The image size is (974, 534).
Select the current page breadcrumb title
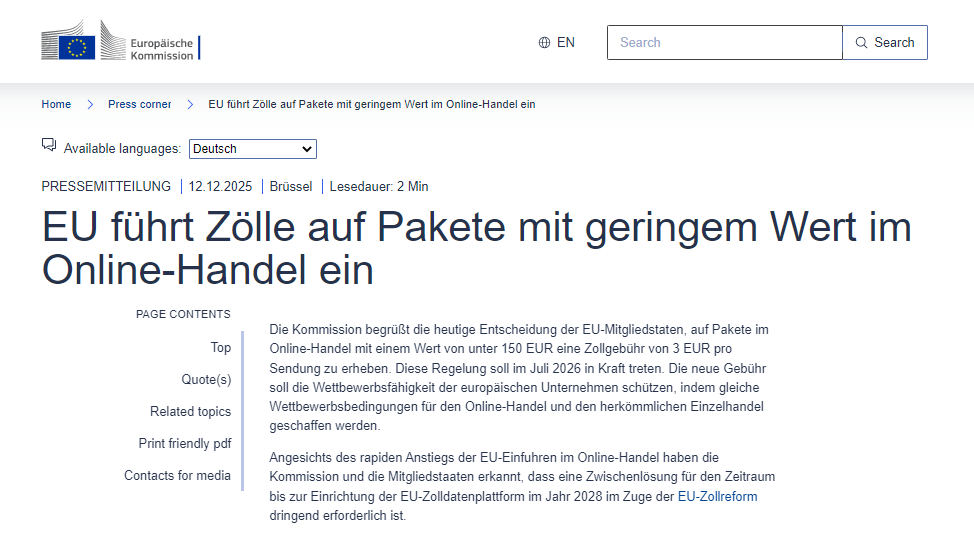click(371, 105)
